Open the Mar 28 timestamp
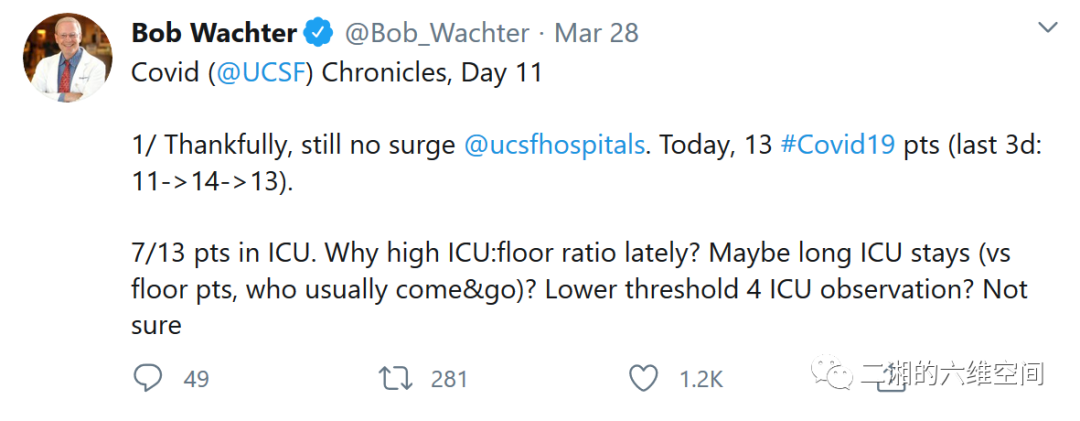The image size is (1080, 421). 596,33
